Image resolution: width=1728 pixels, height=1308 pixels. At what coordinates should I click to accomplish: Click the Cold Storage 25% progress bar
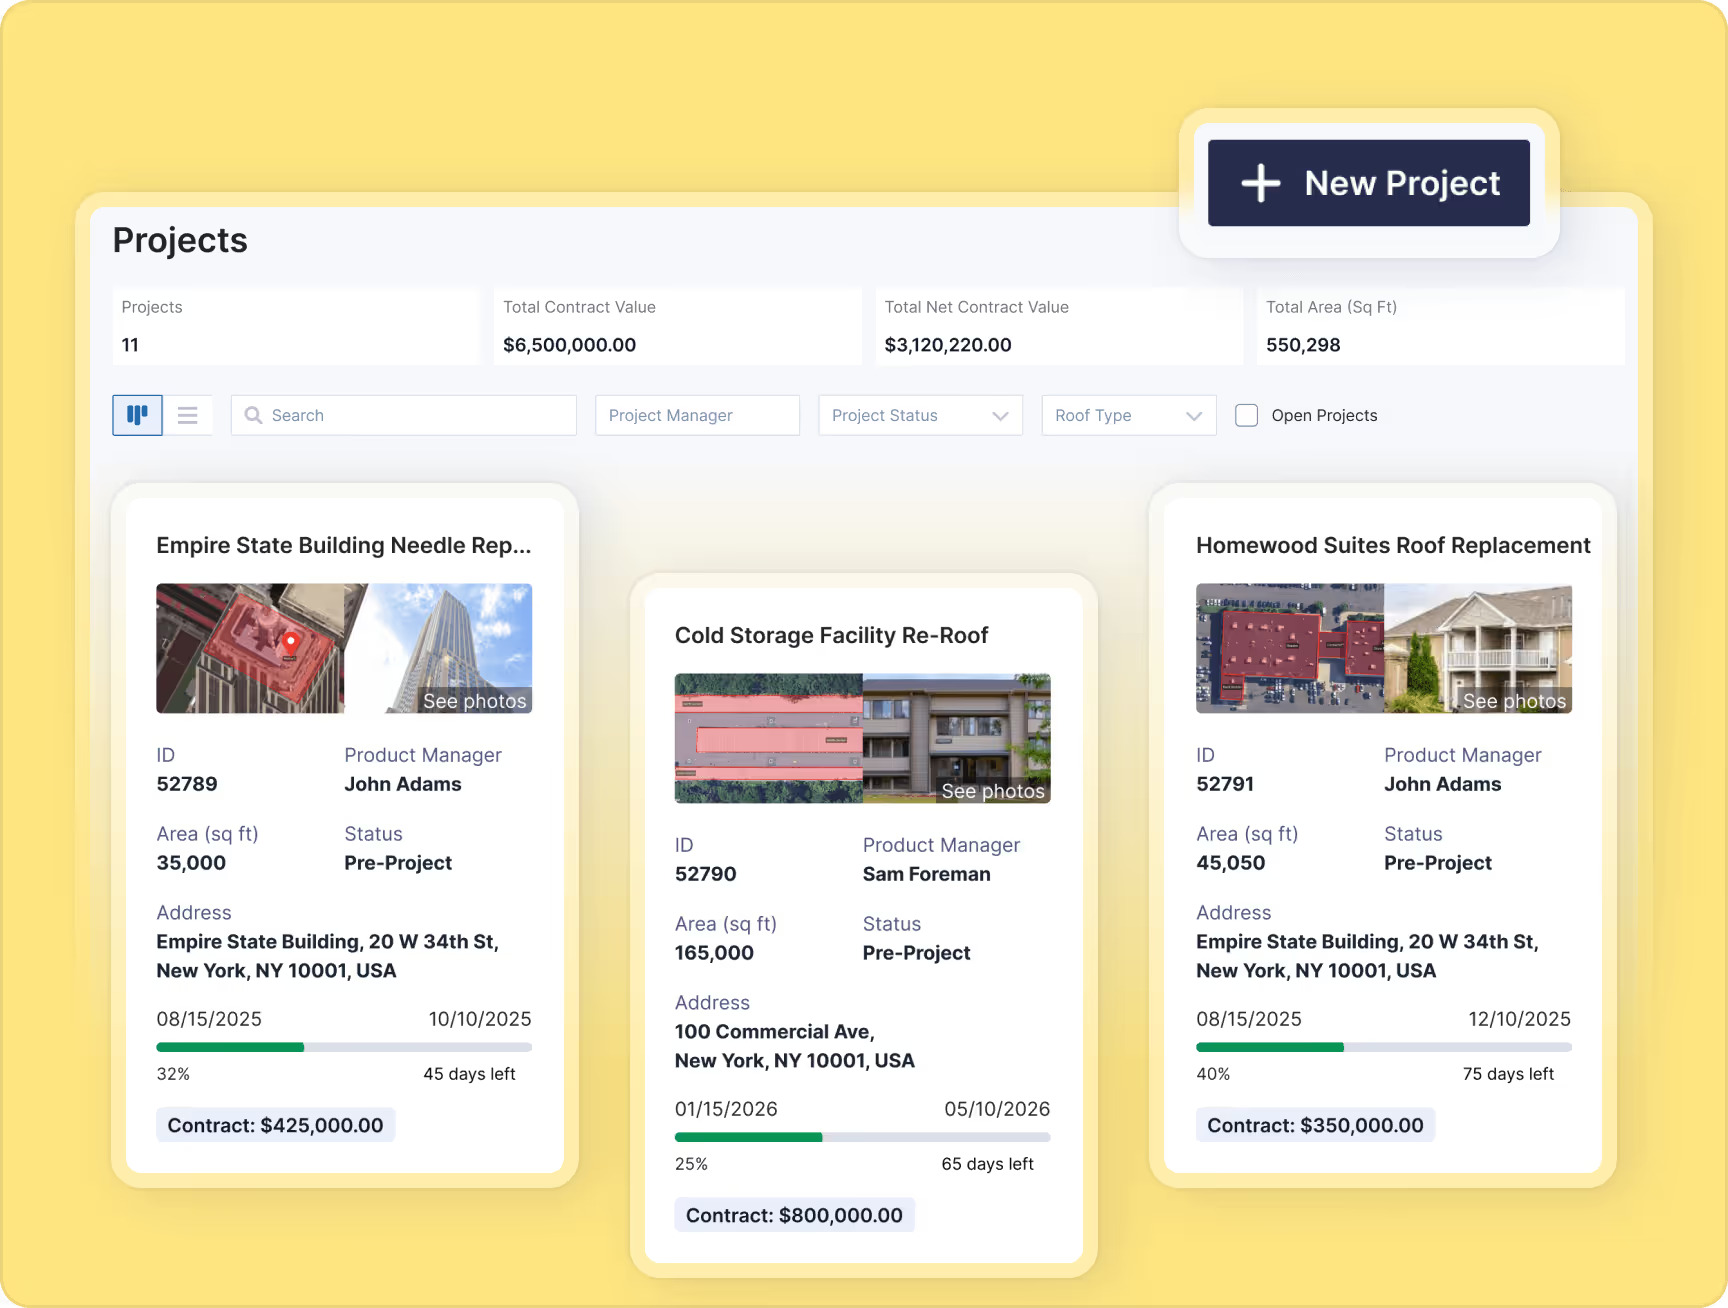pos(862,1137)
